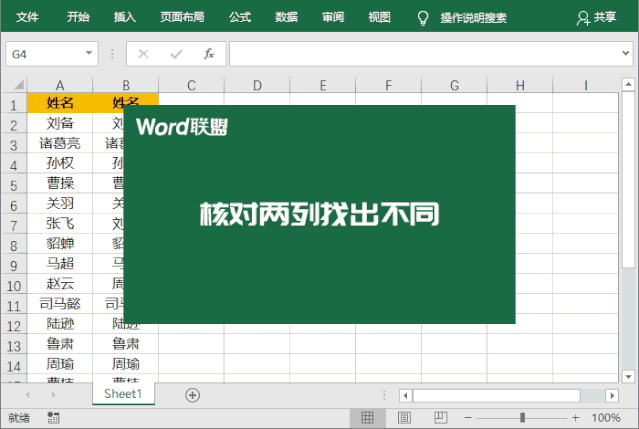Click the cancel entry X icon
639x429 pixels.
[143, 54]
